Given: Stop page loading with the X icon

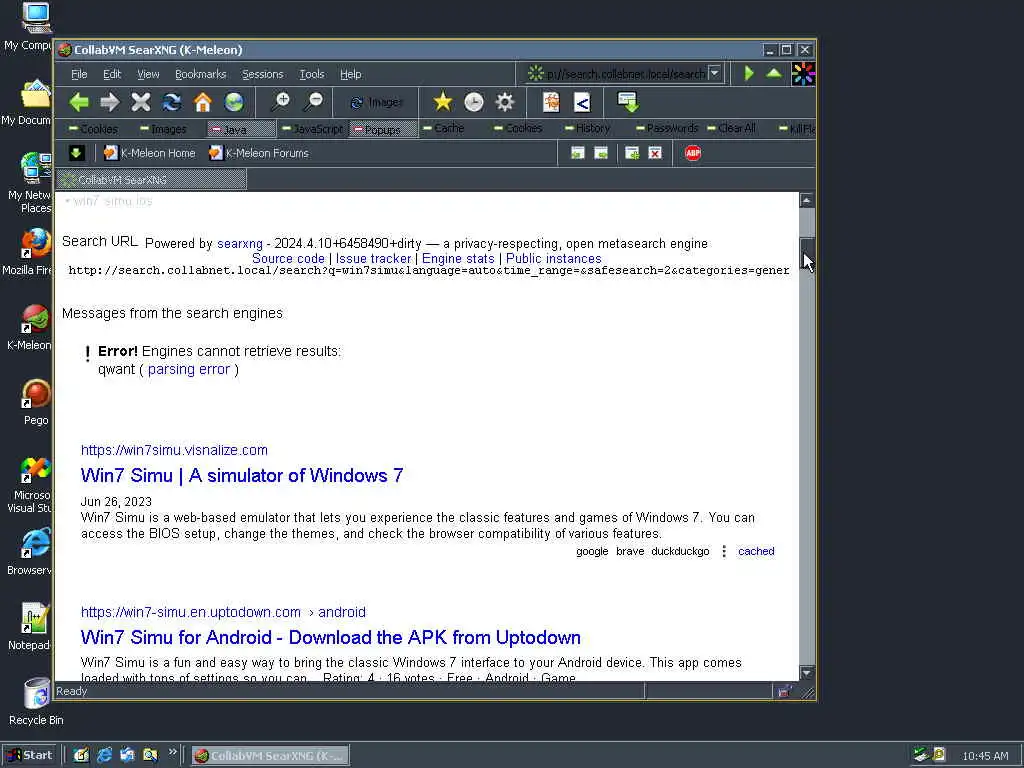Looking at the screenshot, I should pos(140,102).
